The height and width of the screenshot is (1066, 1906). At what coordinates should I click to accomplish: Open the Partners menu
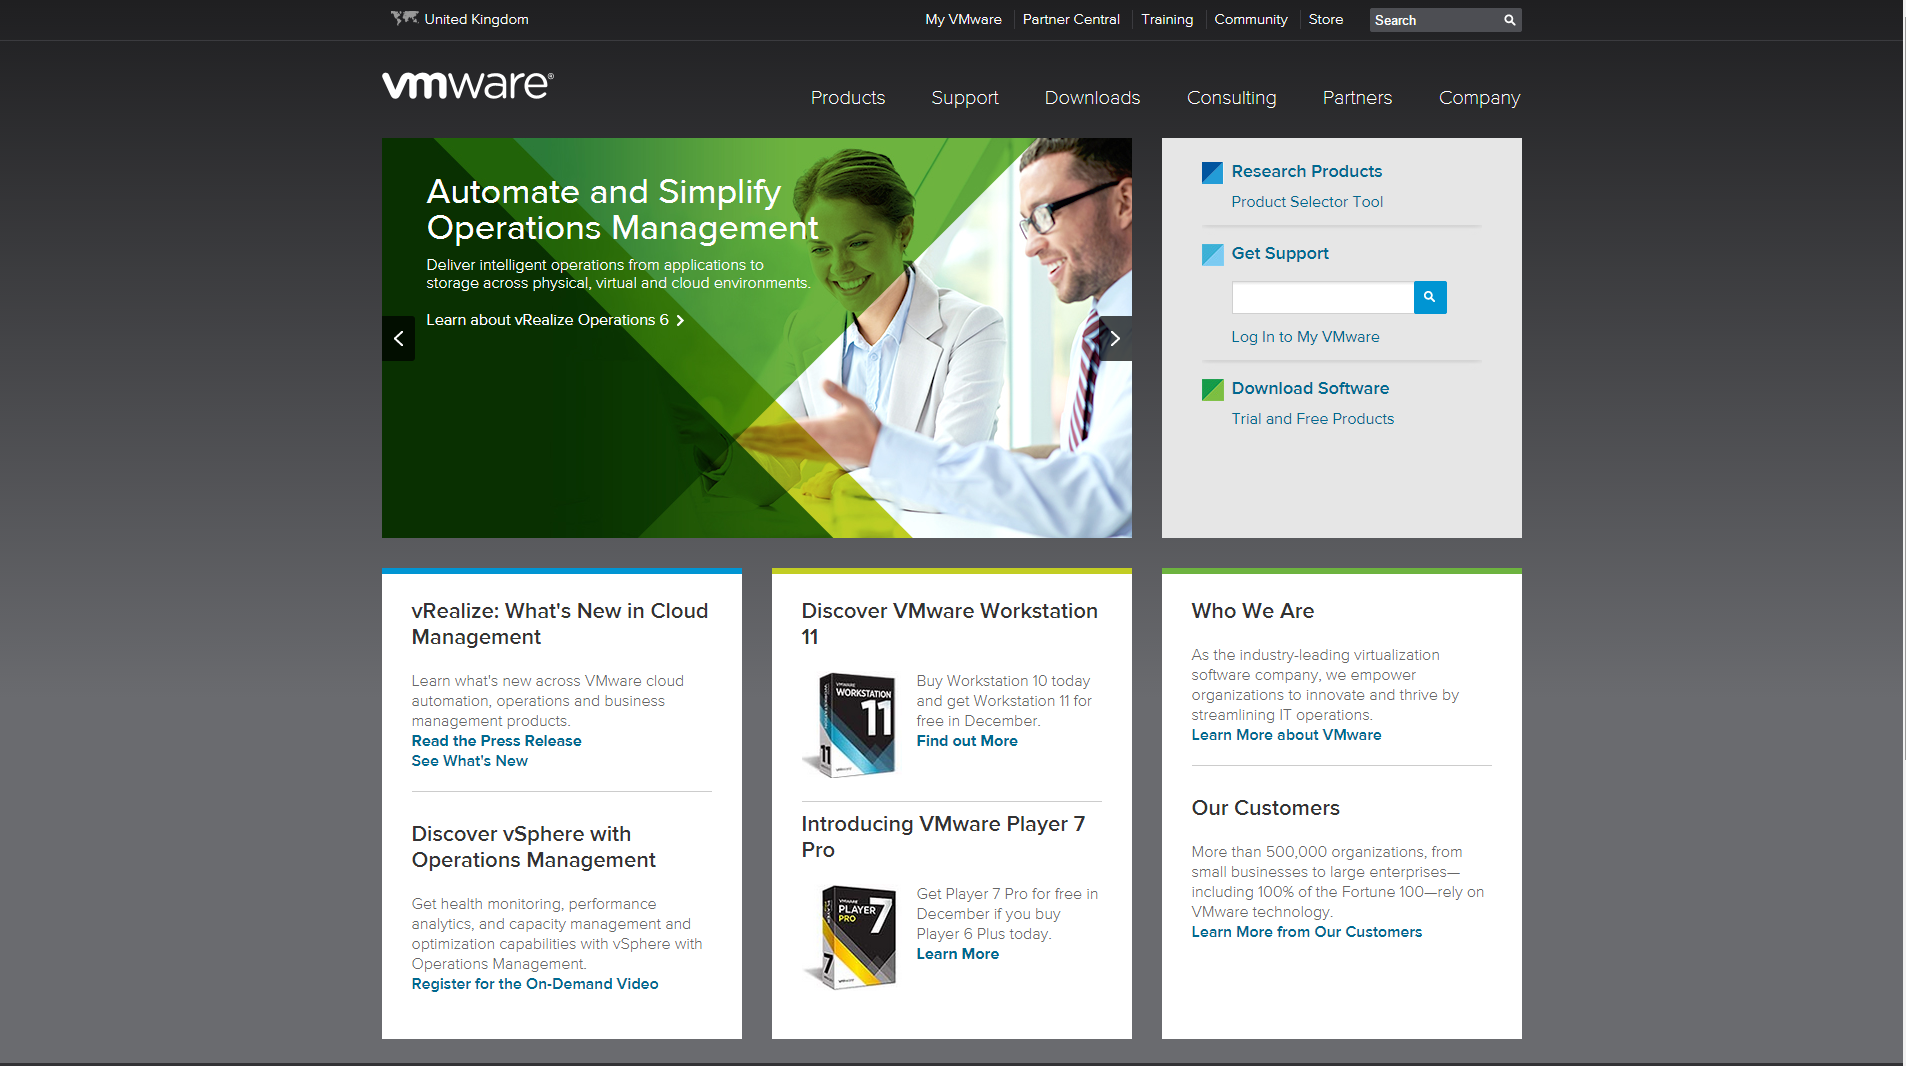[x=1358, y=98]
